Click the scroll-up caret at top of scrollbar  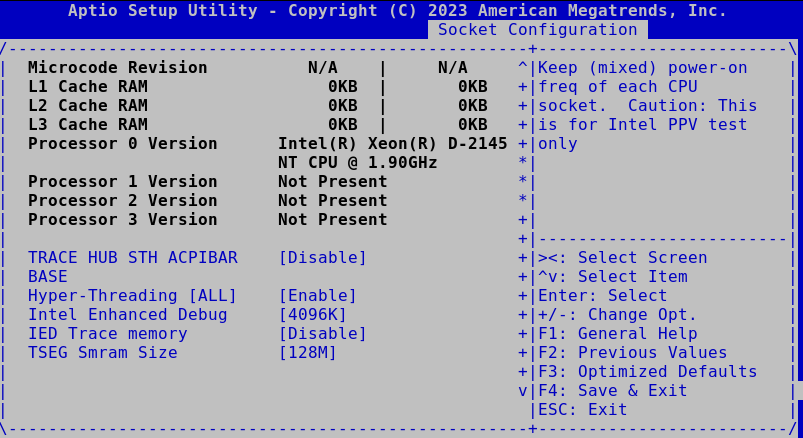click(x=522, y=68)
